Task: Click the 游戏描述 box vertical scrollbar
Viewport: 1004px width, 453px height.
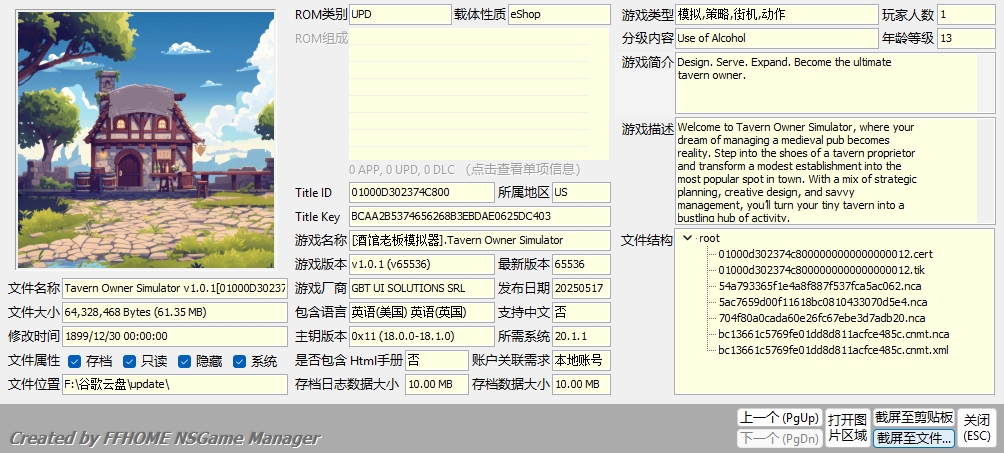Action: pos(986,170)
